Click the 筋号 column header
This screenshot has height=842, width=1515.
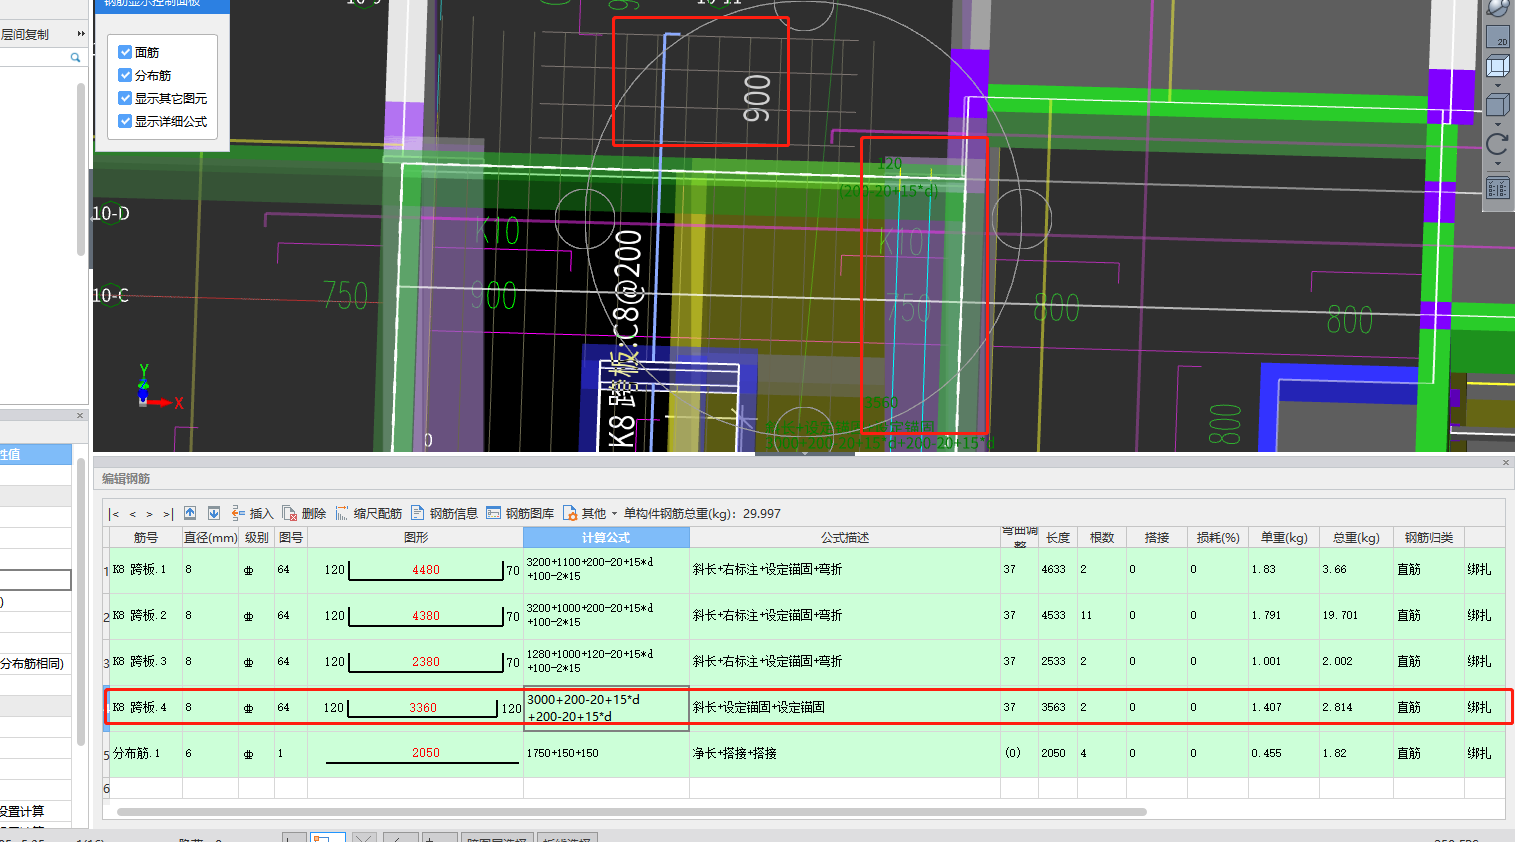coord(146,537)
